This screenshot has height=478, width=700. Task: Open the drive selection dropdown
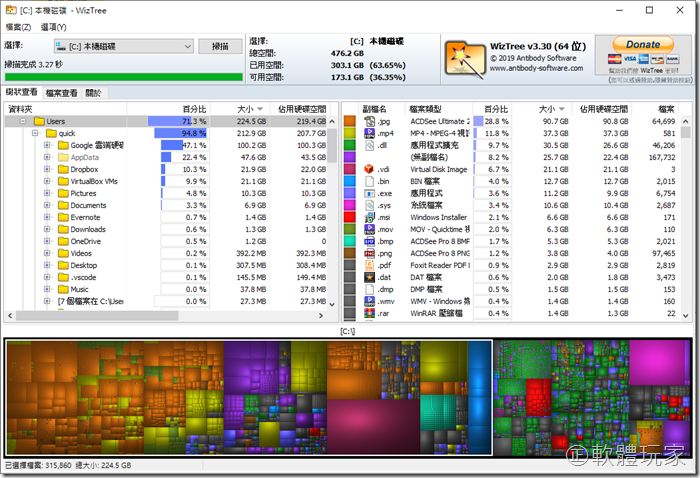tap(186, 46)
